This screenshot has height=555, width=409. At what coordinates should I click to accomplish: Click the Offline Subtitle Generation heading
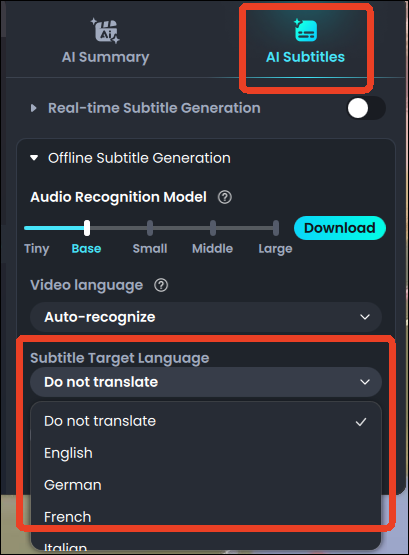pyautogui.click(x=139, y=158)
